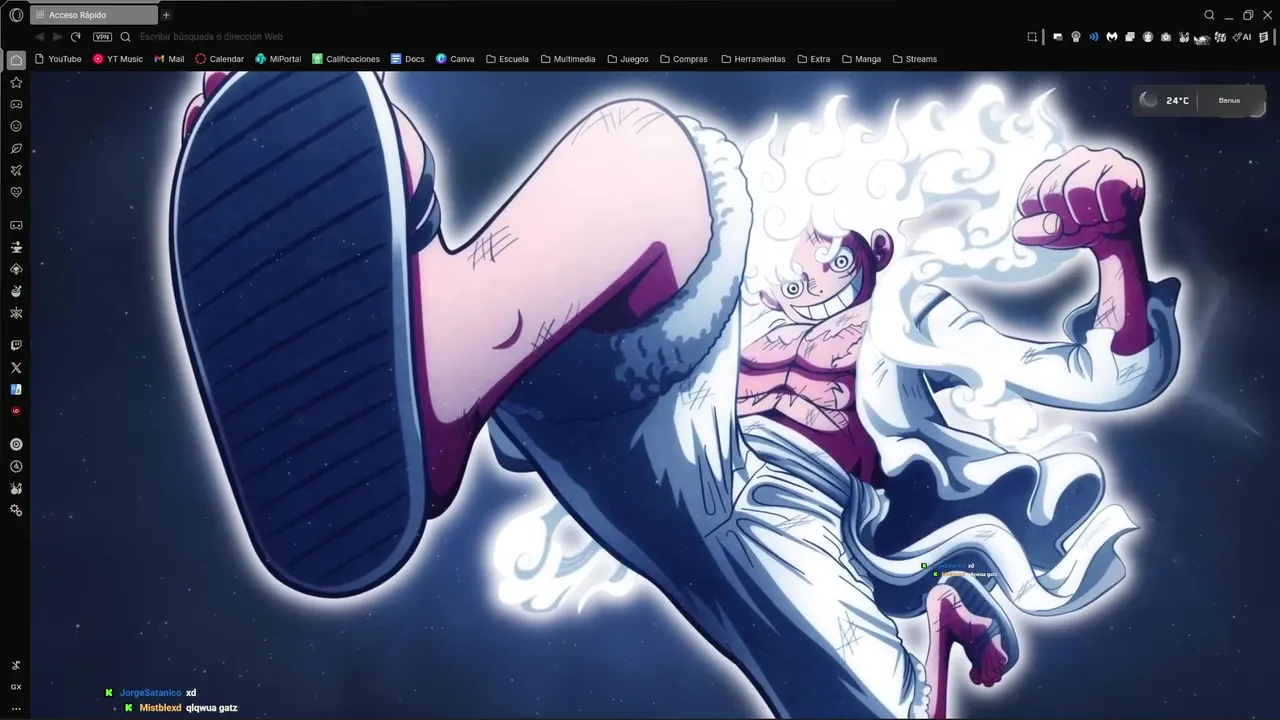Open a new tab with plus button
This screenshot has height=720, width=1280.
pyautogui.click(x=166, y=15)
